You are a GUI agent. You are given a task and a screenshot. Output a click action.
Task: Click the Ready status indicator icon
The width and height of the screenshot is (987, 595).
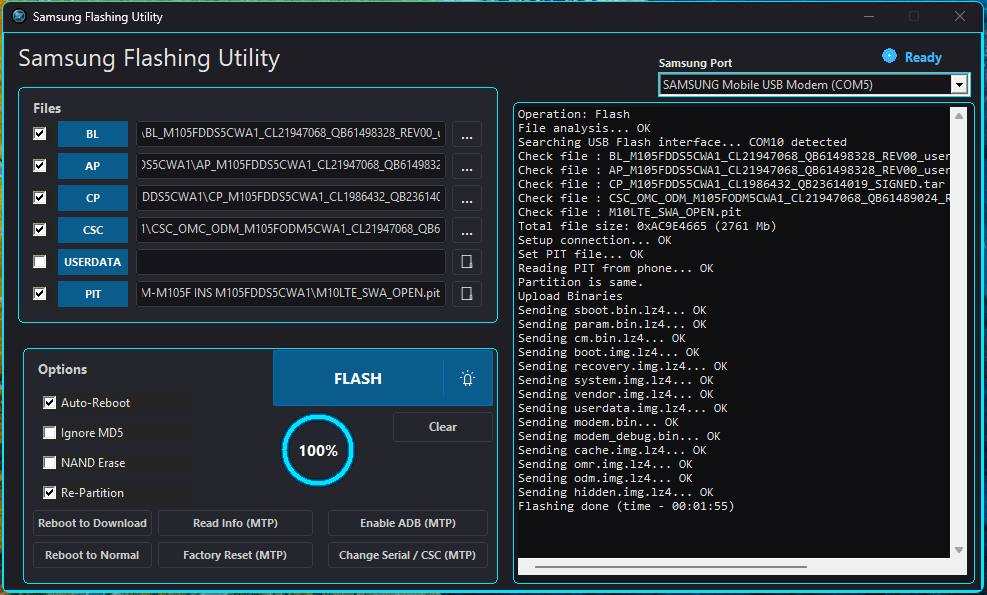tap(889, 56)
